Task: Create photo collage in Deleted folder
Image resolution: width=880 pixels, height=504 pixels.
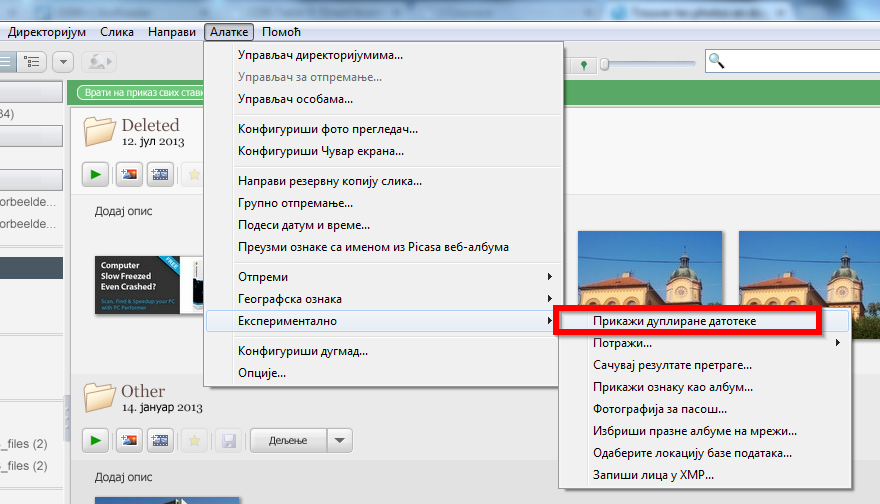Action: coord(128,175)
